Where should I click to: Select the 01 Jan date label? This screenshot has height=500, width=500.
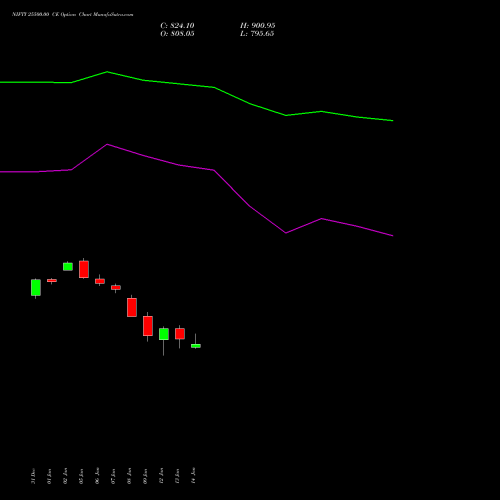(49, 476)
